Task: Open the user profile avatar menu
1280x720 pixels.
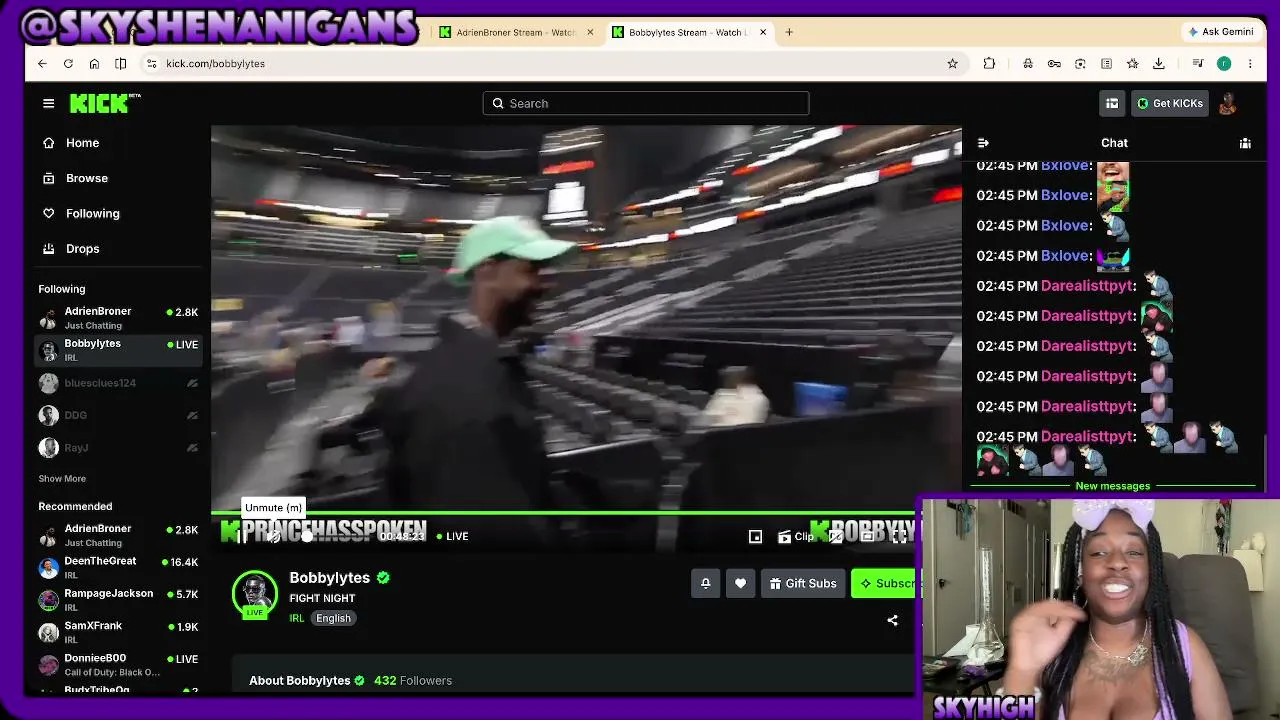Action: point(1228,103)
